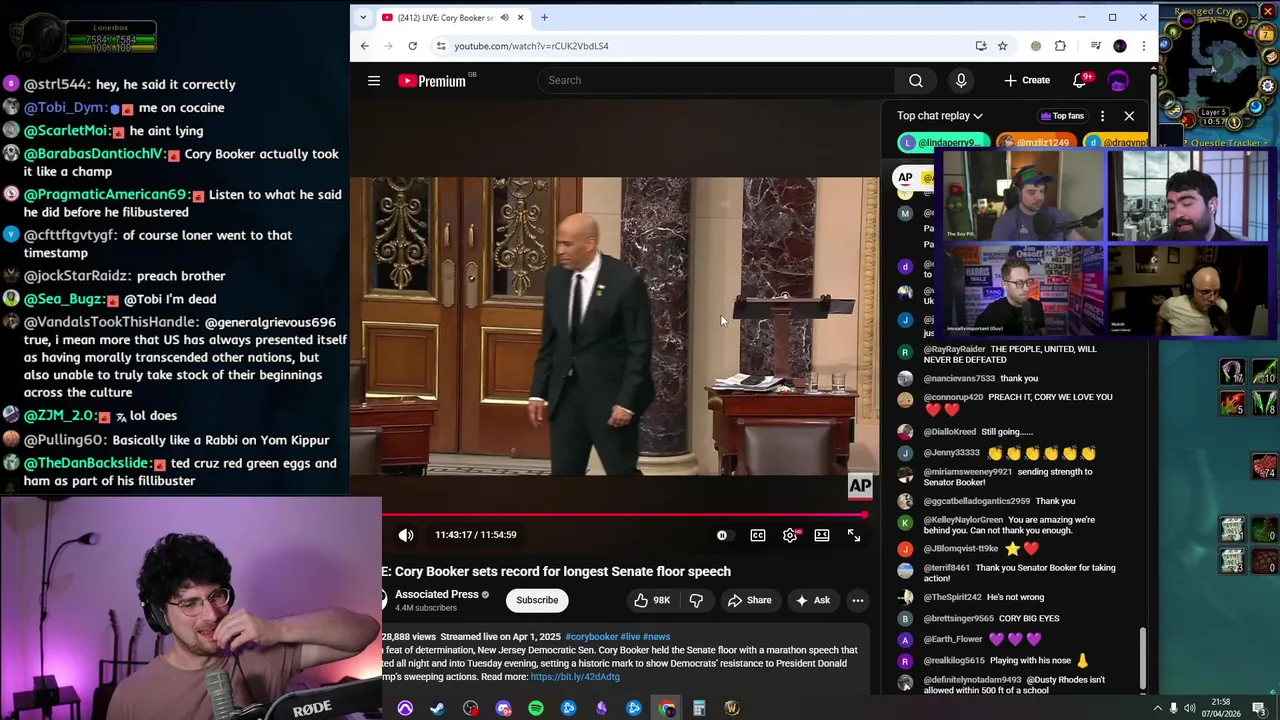Screen dimensions: 1280x720
Task: Close the live chat replay panel
Action: pos(1129,116)
